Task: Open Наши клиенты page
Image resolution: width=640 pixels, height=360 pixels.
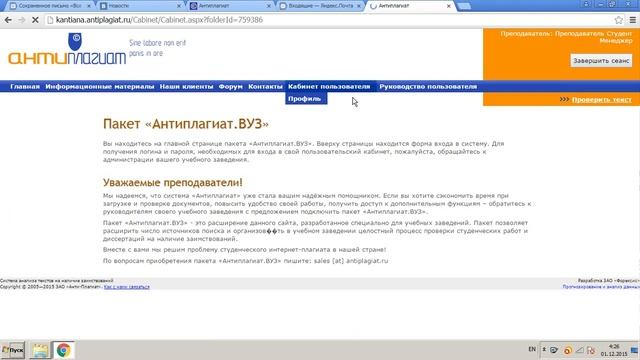Action: point(186,87)
